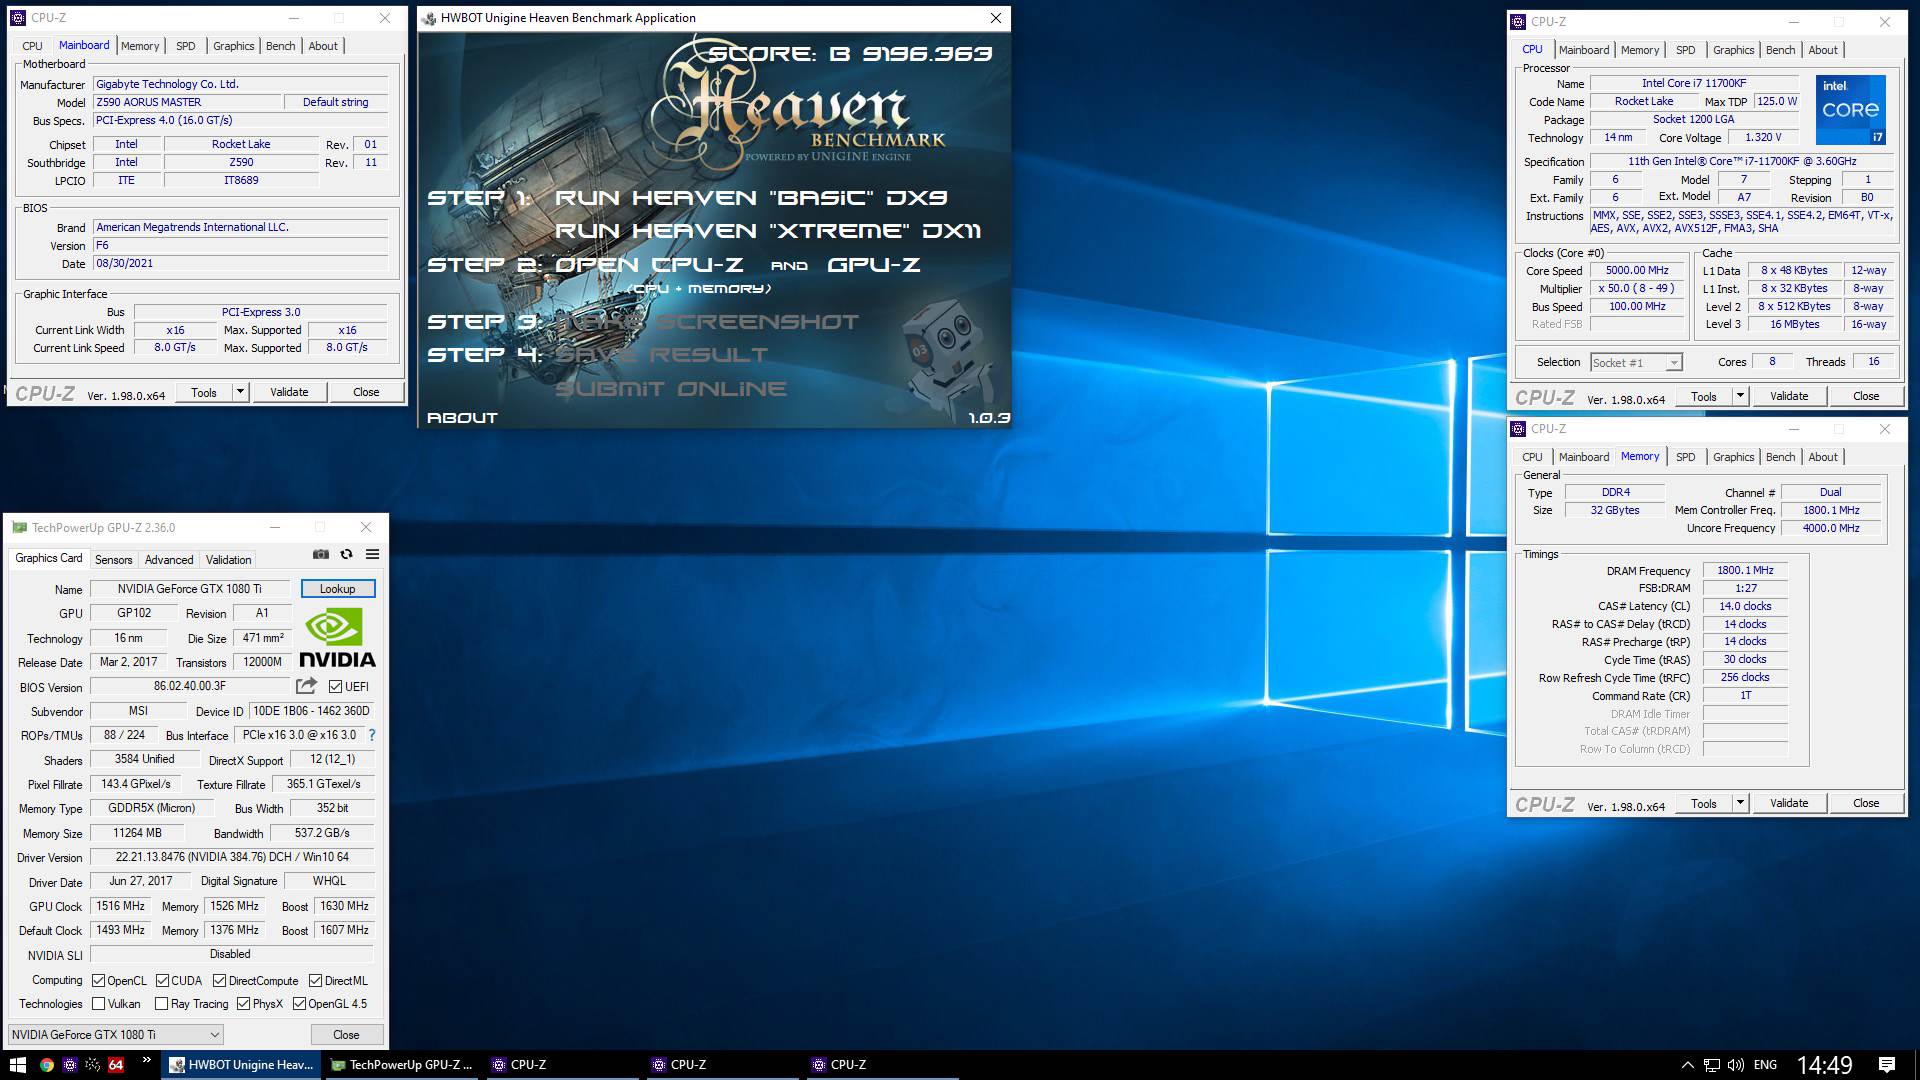Toggle the OpenGL 4.5 checkbox
The width and height of the screenshot is (1920, 1080).
click(x=299, y=1004)
